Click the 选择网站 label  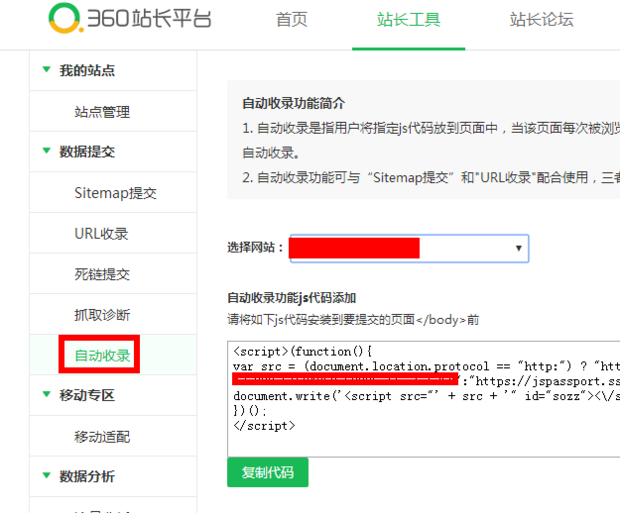coord(255,248)
